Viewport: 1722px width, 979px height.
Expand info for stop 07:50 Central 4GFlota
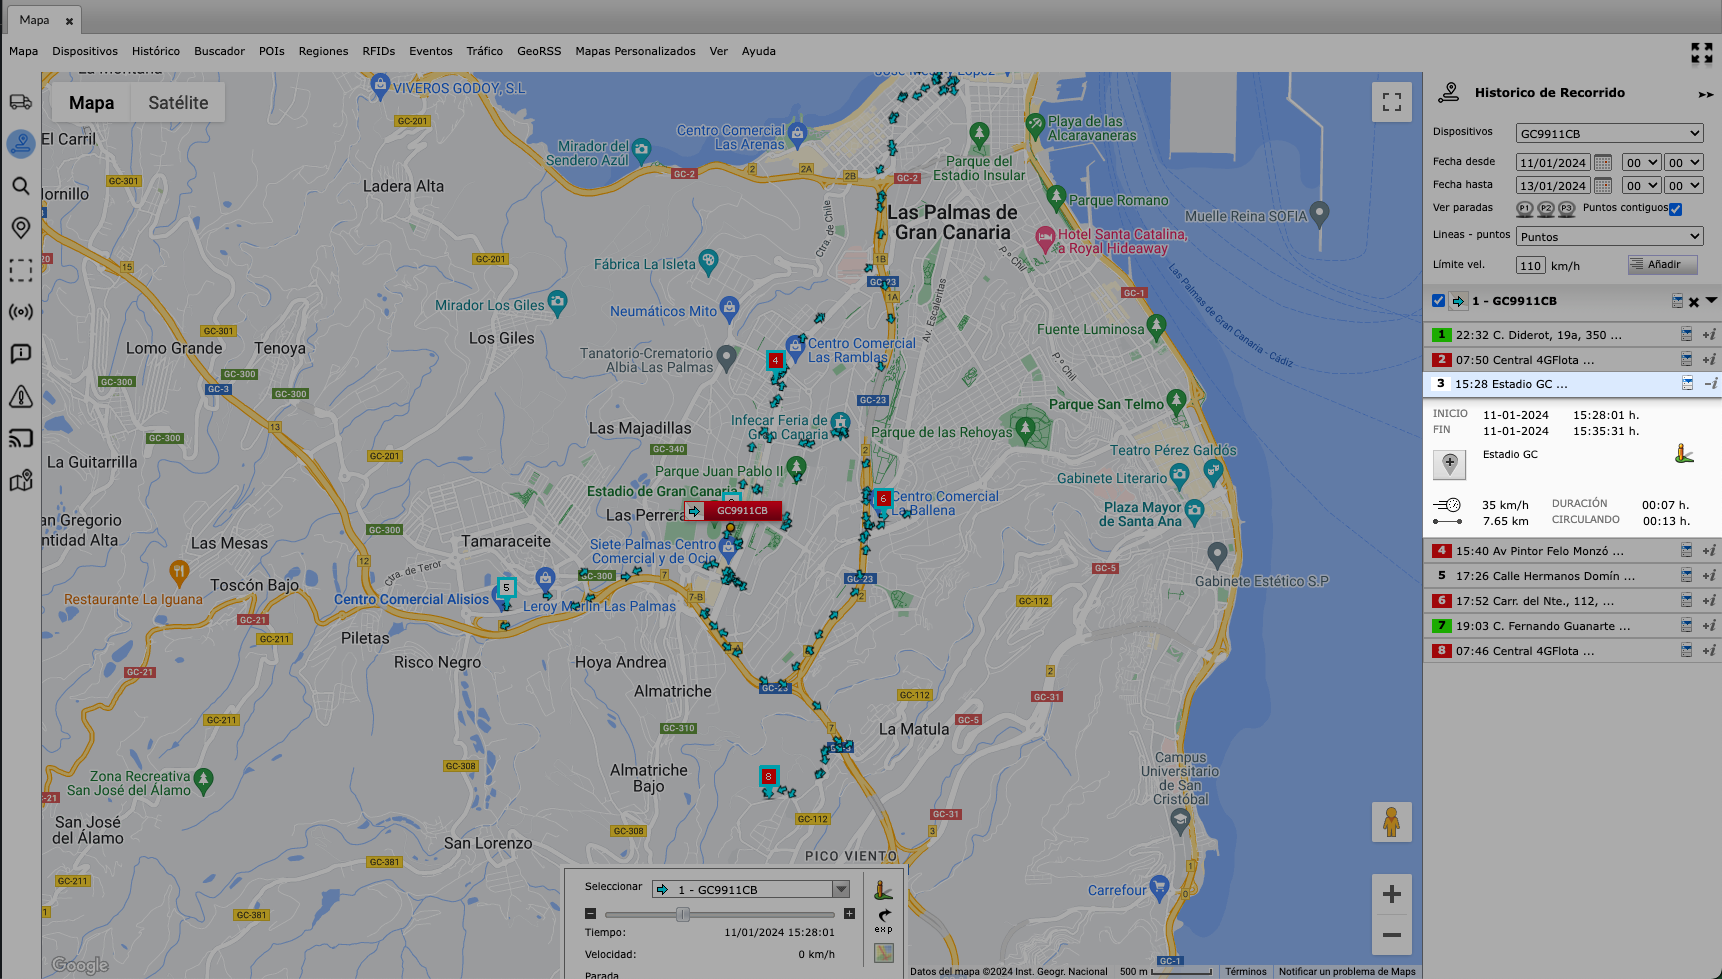(1710, 360)
